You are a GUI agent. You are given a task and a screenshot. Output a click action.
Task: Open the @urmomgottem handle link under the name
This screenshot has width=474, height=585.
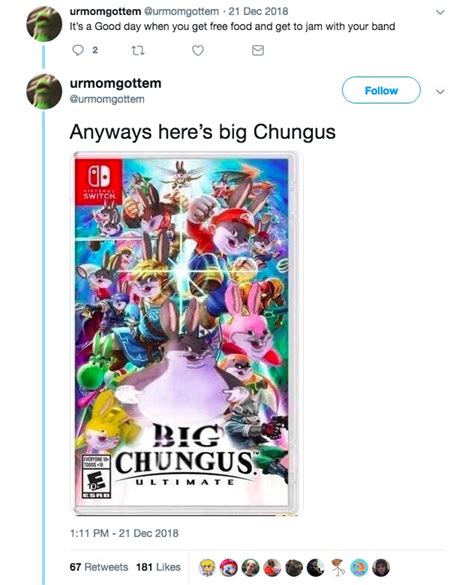tap(107, 99)
